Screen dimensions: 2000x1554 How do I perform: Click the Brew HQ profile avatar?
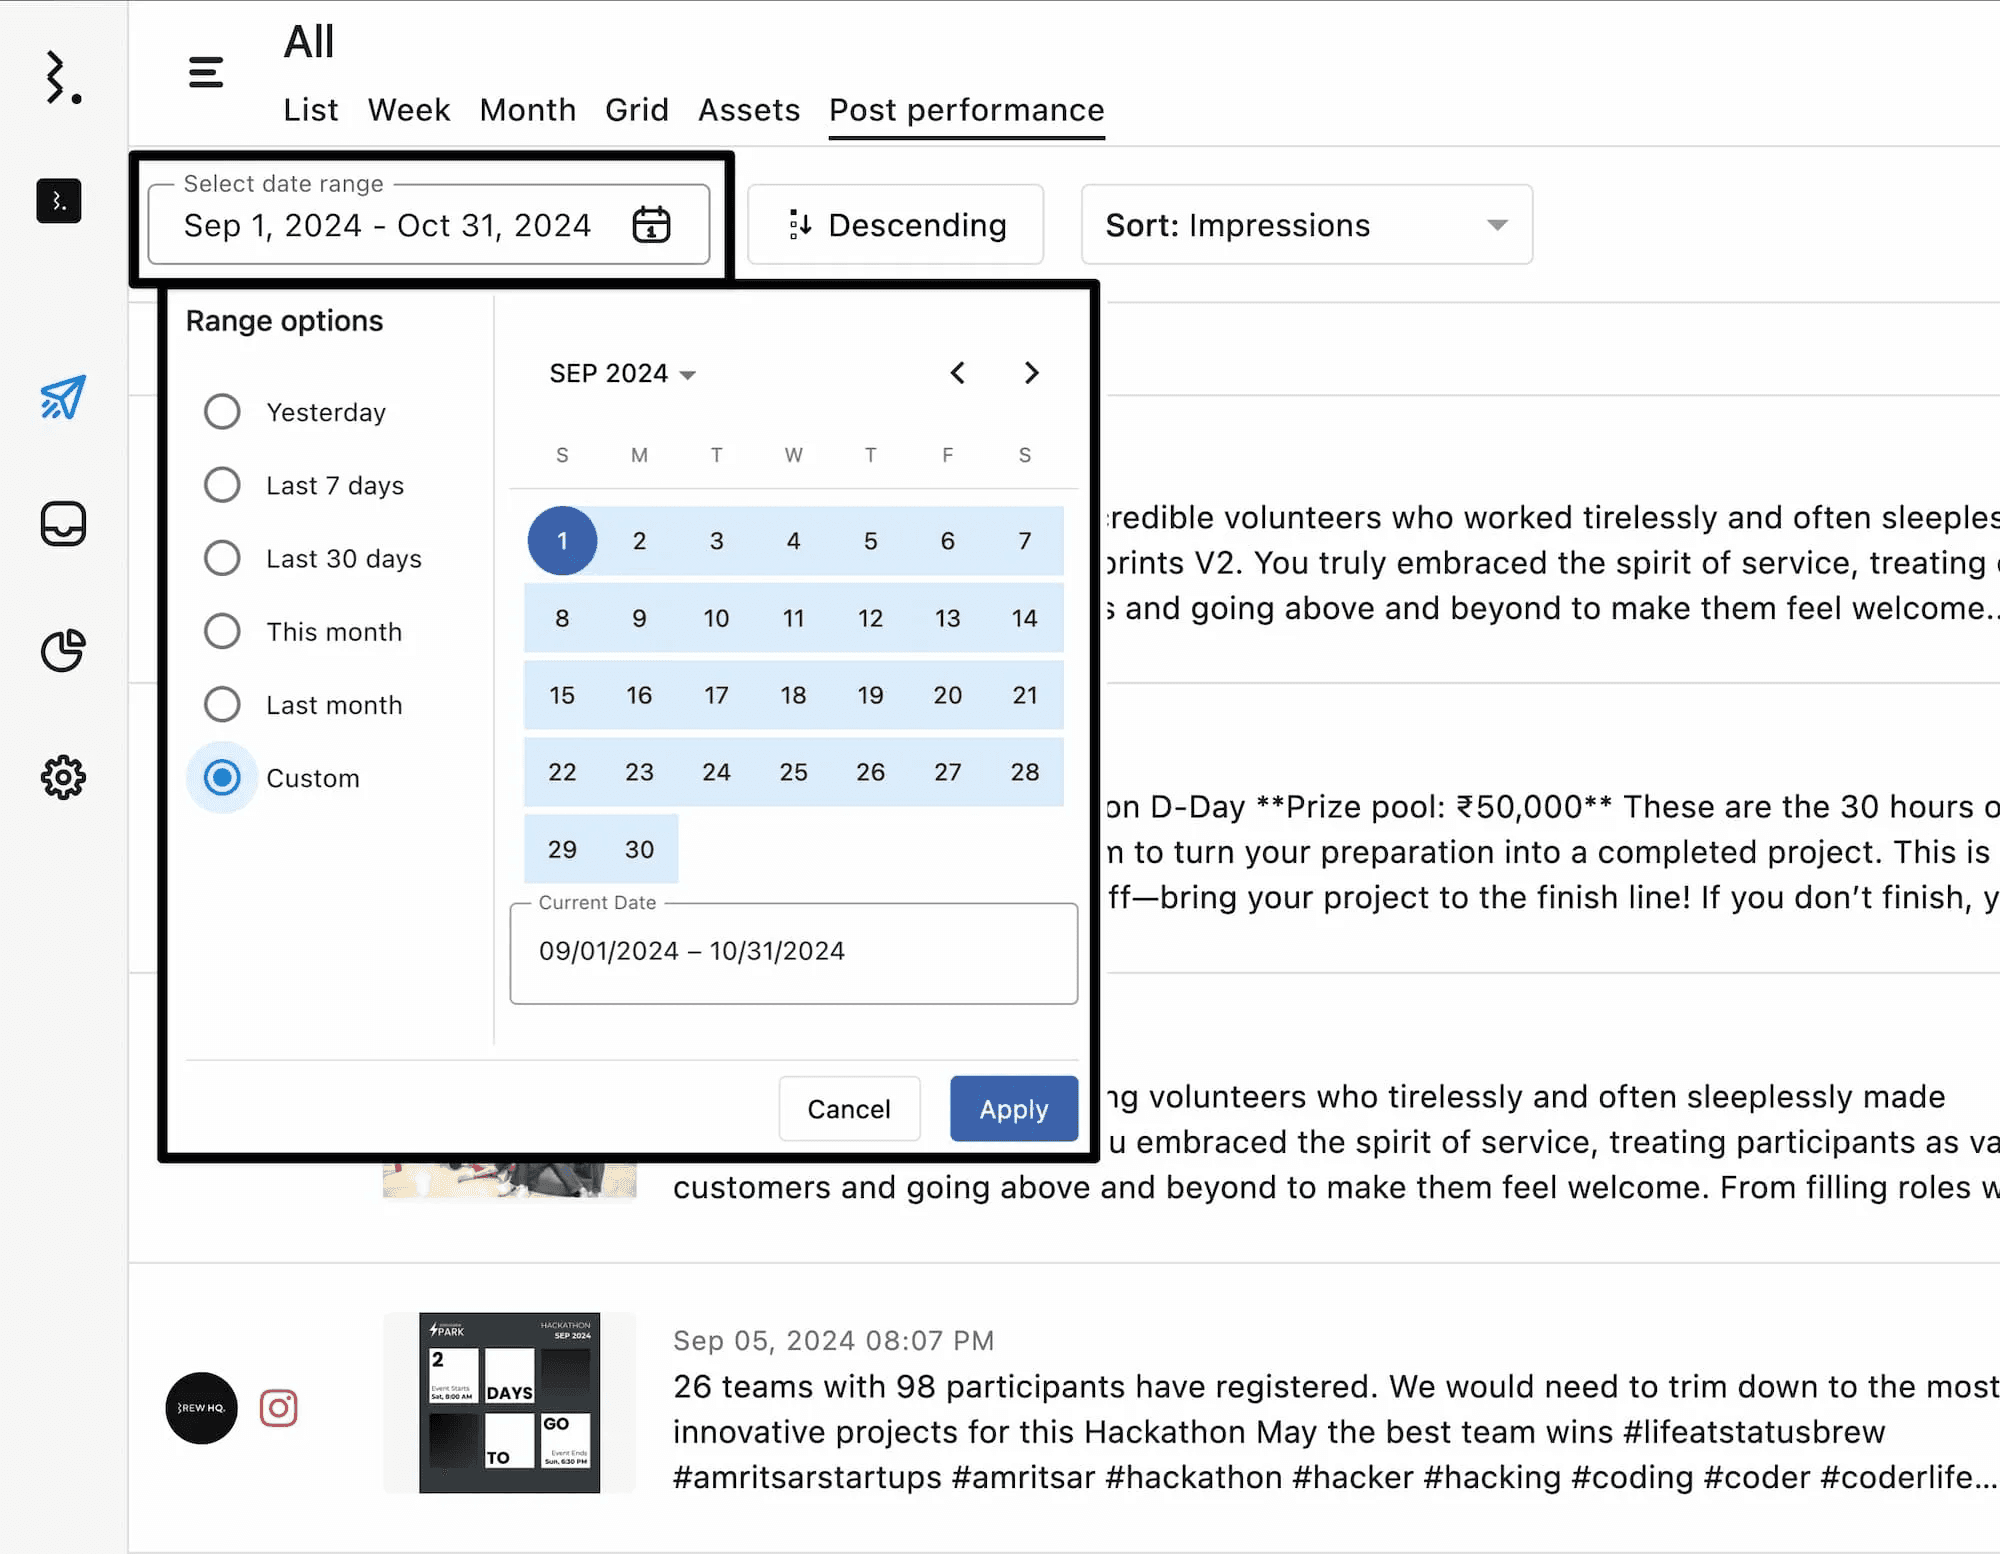point(201,1408)
